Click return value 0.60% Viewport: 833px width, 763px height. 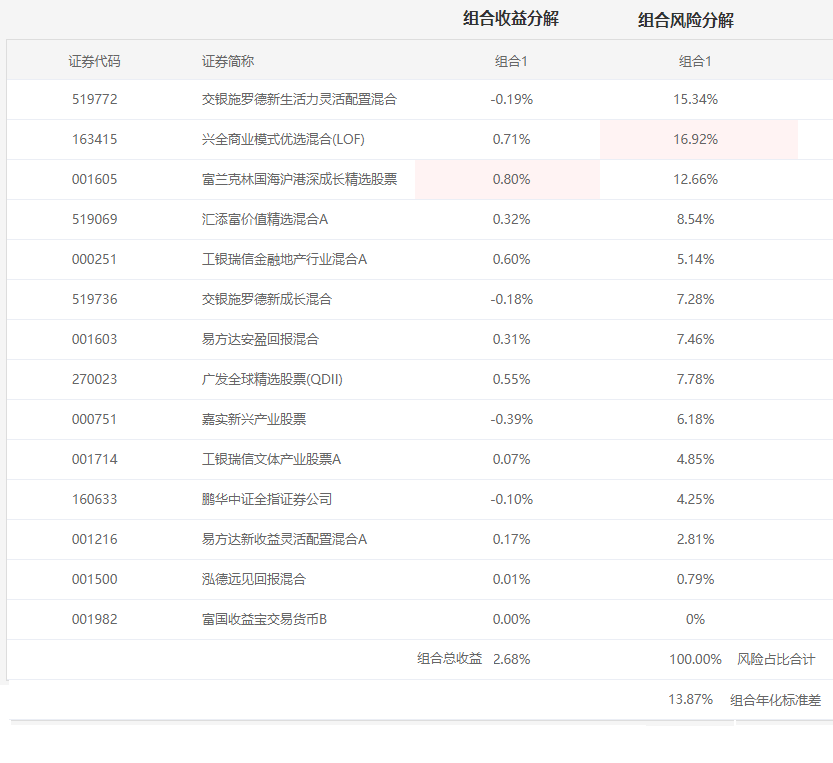[x=512, y=259]
